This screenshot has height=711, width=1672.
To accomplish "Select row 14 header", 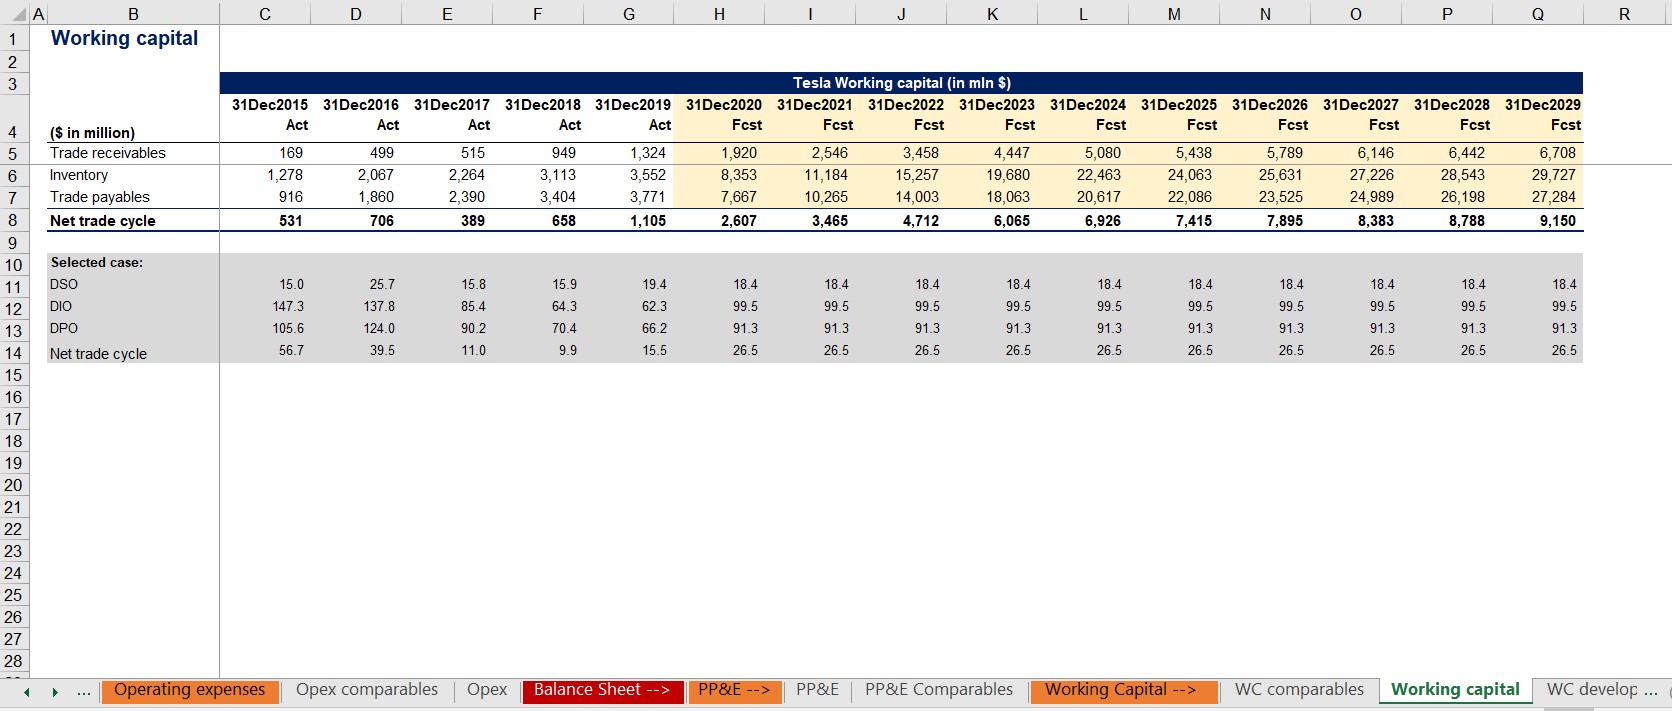I will point(13,353).
